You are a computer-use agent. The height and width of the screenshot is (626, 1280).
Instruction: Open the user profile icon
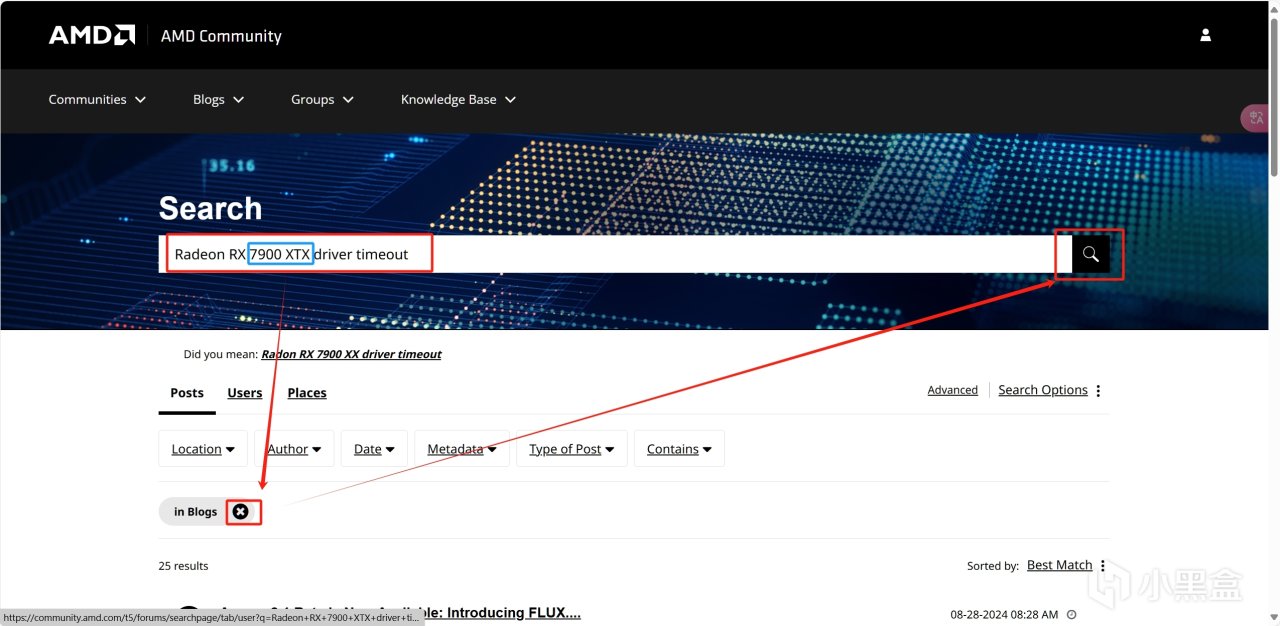[1205, 35]
